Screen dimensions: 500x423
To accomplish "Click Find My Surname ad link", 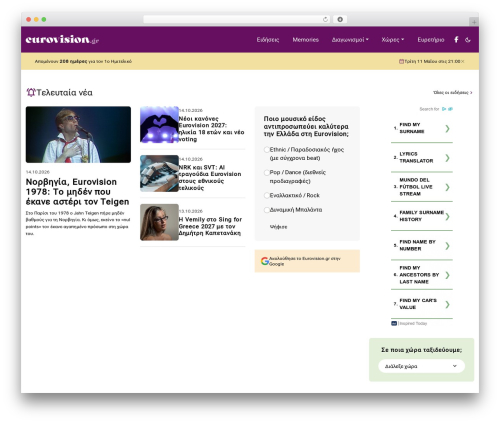I will tap(412, 128).
